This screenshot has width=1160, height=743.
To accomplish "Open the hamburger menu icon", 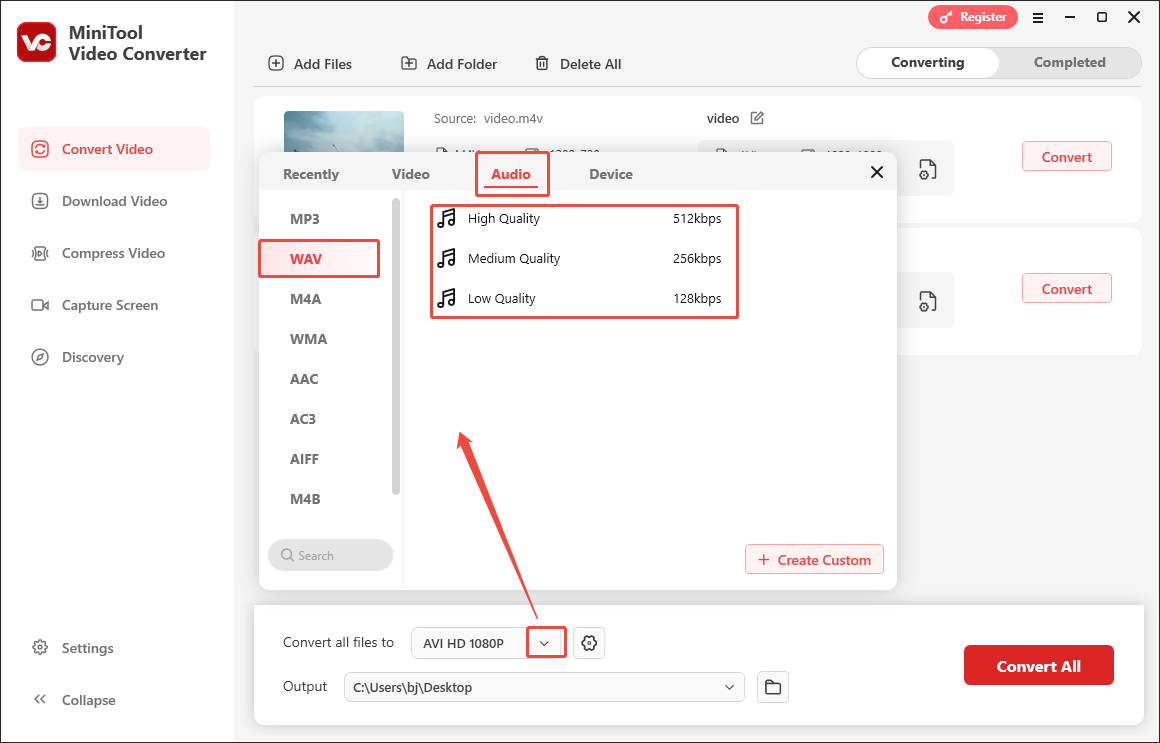I will point(1038,18).
